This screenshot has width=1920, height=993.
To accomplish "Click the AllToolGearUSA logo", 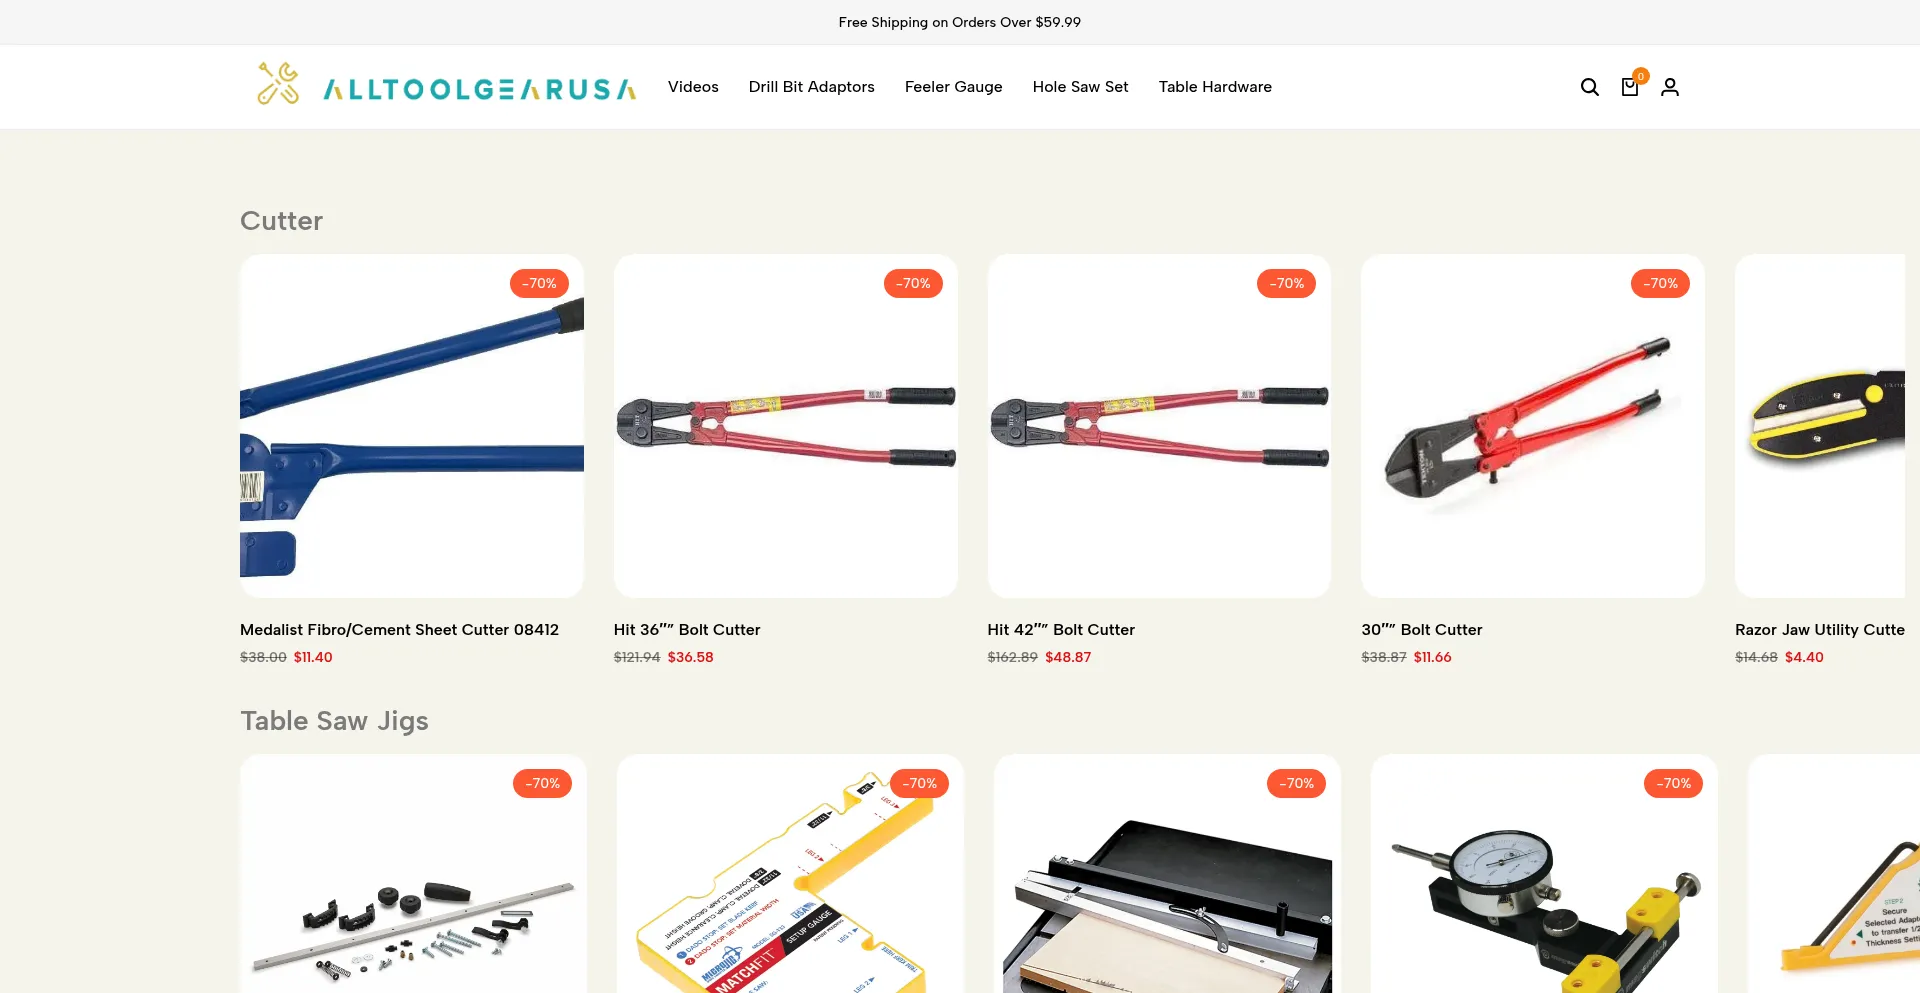I will pos(446,85).
